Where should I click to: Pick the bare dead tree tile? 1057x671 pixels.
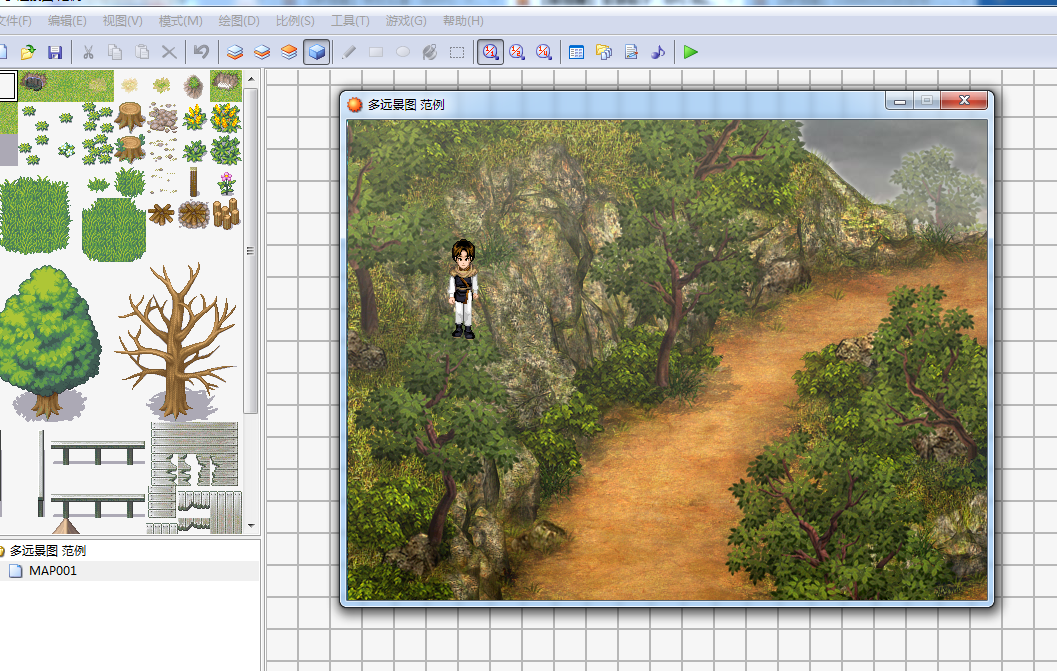click(177, 341)
